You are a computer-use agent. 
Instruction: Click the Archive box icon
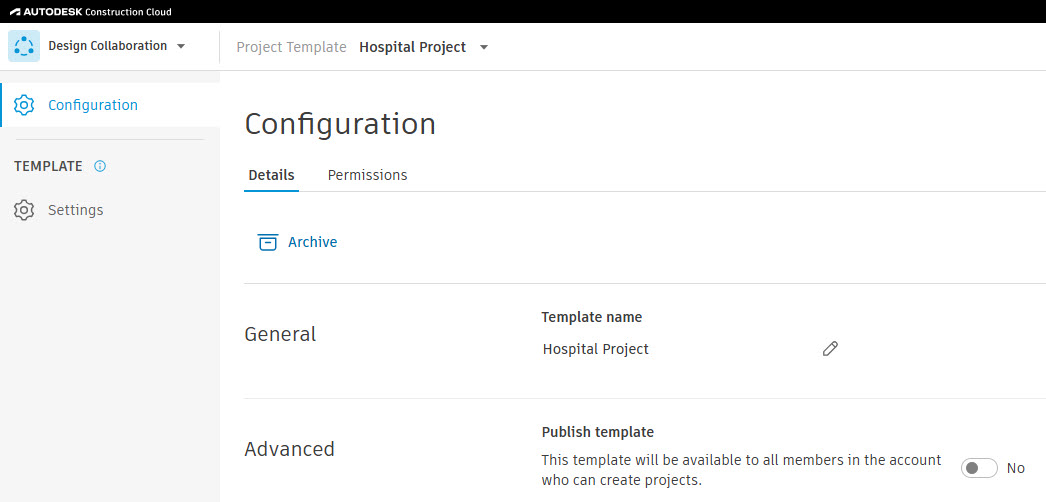pos(268,242)
